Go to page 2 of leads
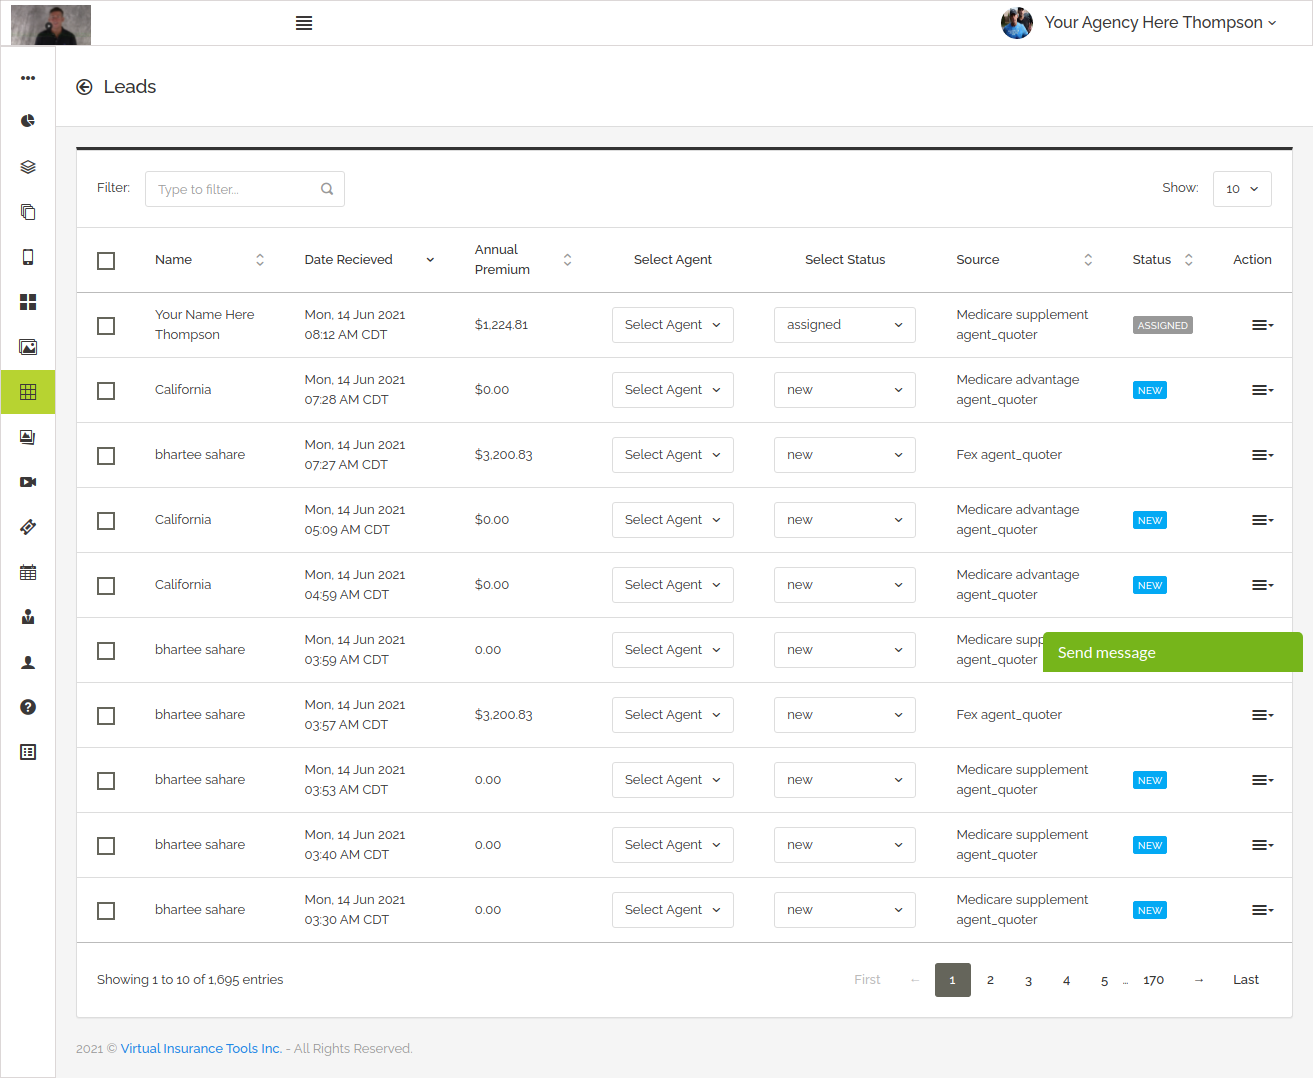 click(x=990, y=980)
